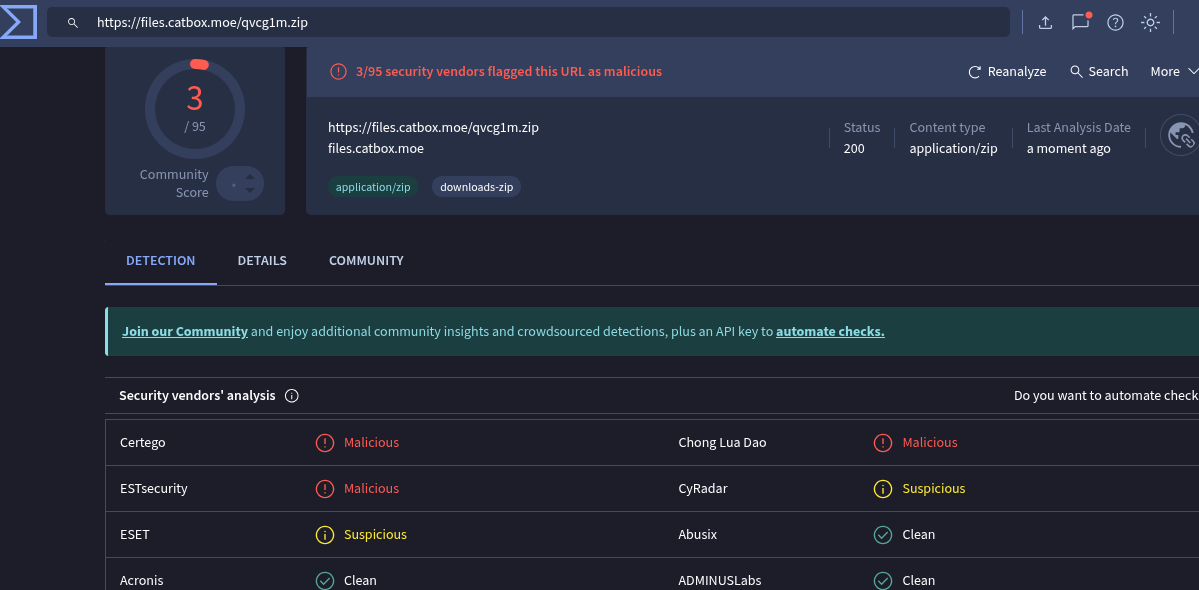Click the Status value 200
Image resolution: width=1199 pixels, height=590 pixels.
click(854, 148)
